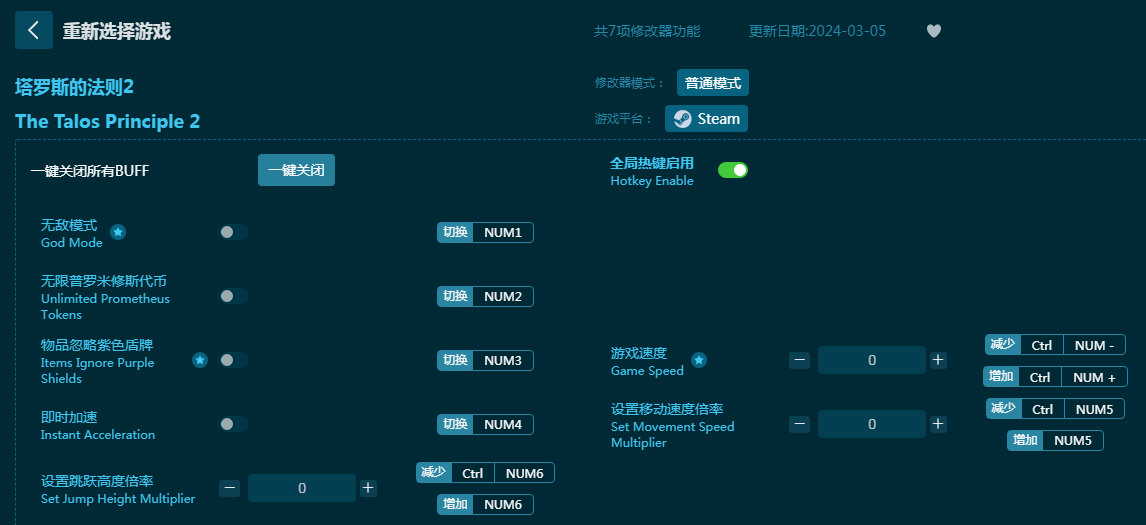The image size is (1146, 525).
Task: Click the Game Speed value field
Action: click(x=871, y=360)
